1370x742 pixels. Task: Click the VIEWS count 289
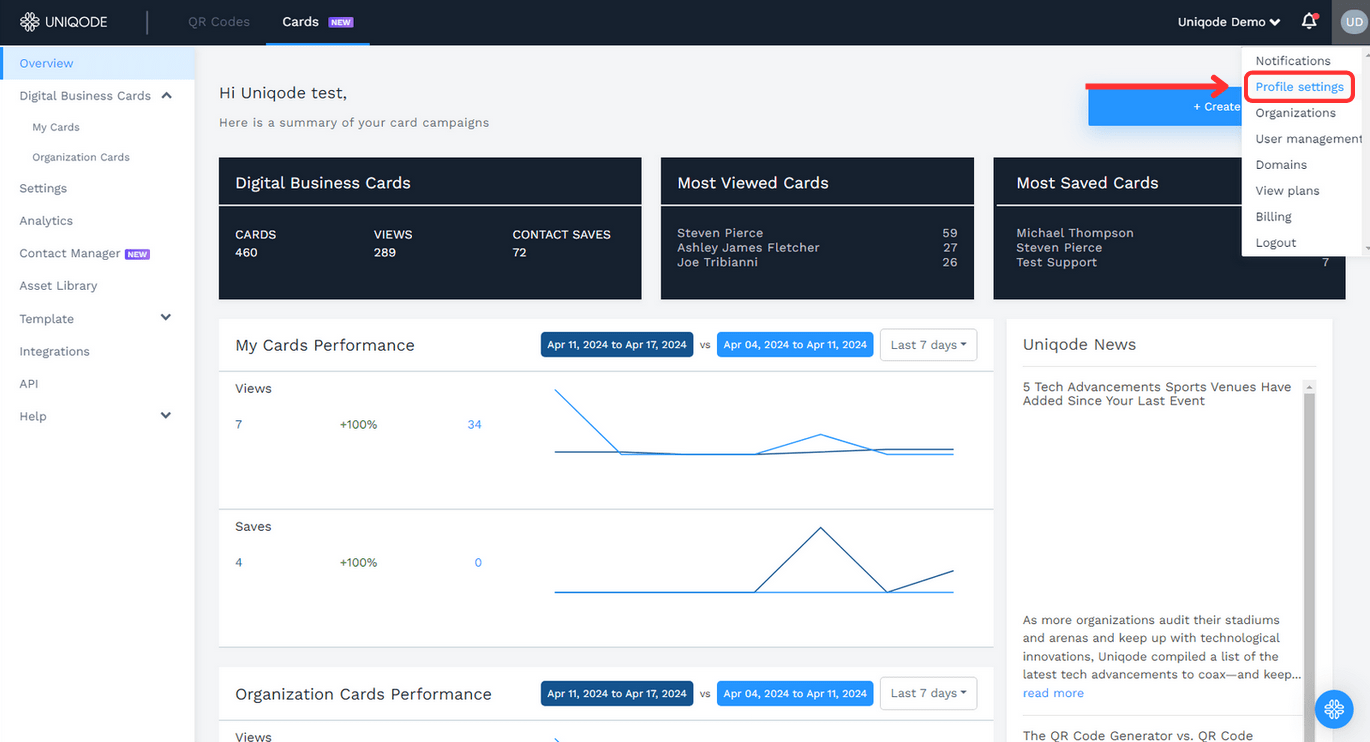385,253
